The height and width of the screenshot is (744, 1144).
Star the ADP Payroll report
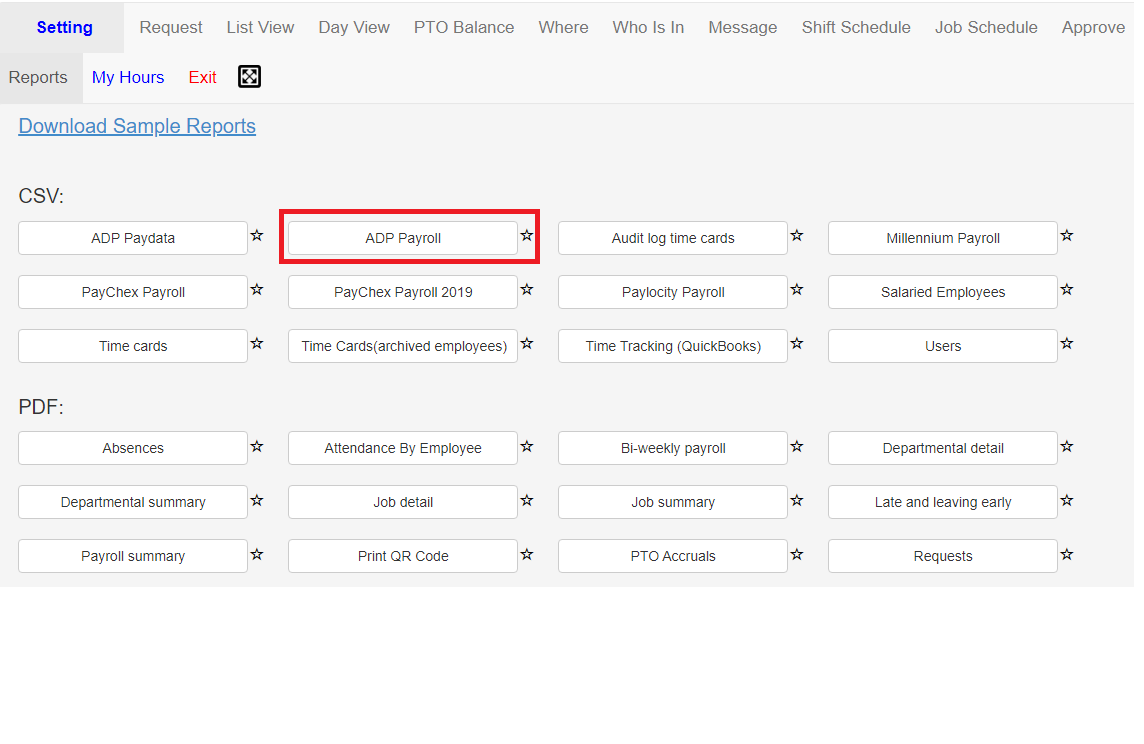coord(527,236)
